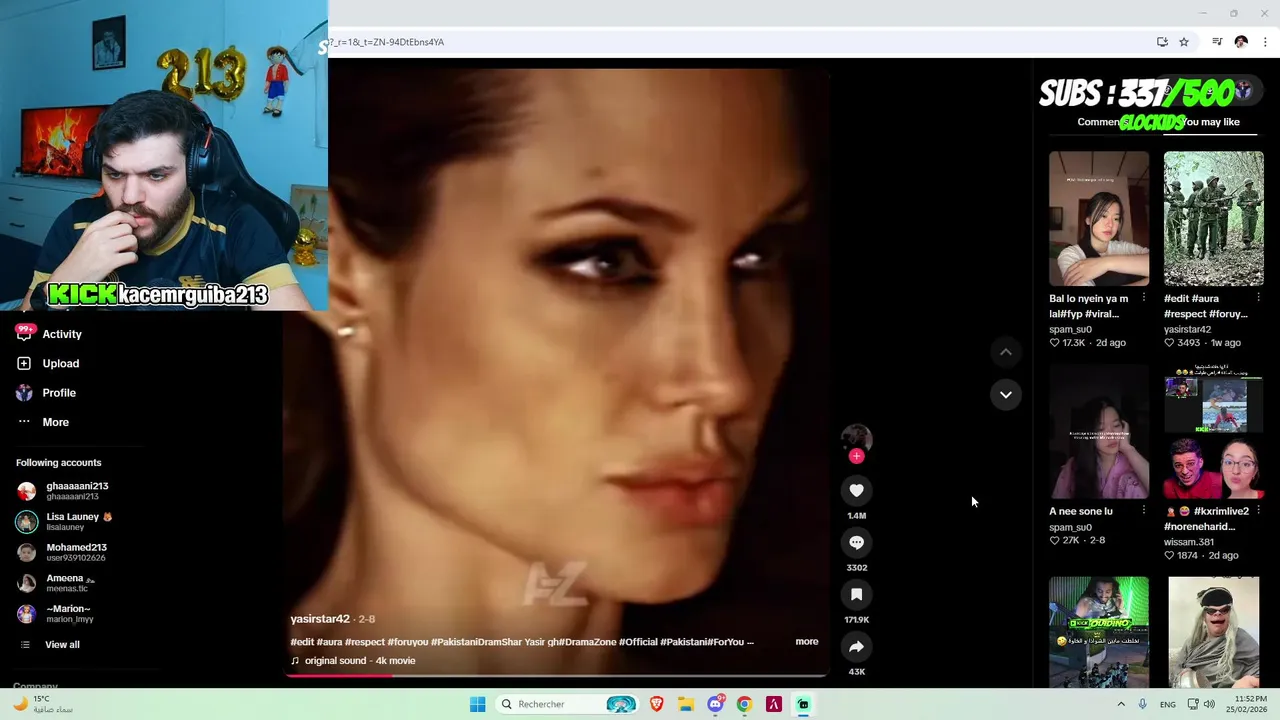Open the weather widget on the taskbar
This screenshot has height=720, width=1280.
tap(42, 704)
